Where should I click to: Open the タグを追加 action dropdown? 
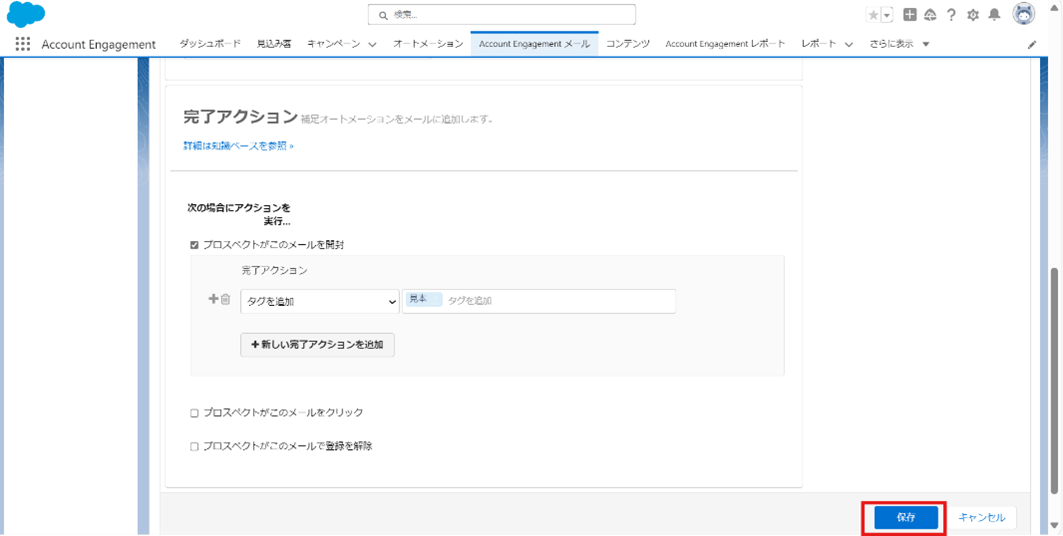click(320, 302)
